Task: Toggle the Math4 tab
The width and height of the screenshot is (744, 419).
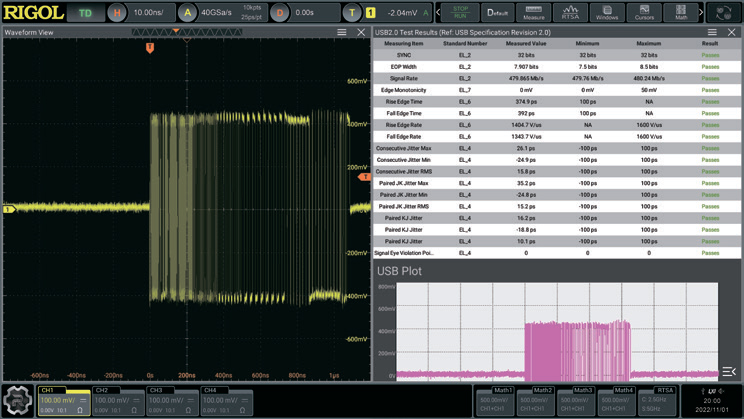Action: coord(616,401)
